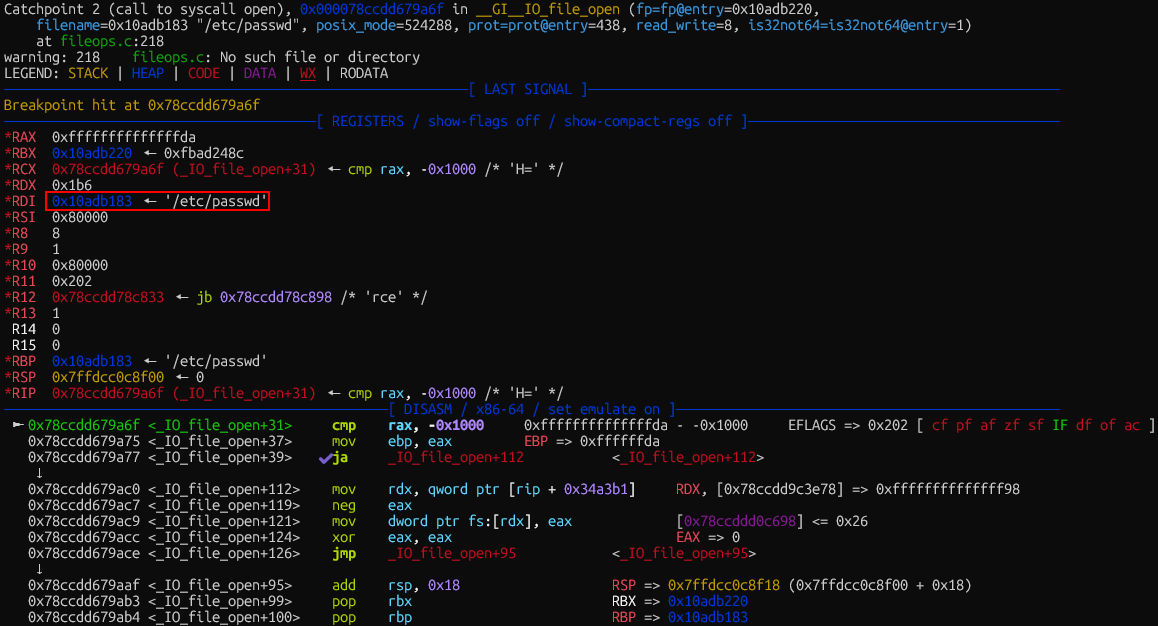1158x626 pixels.
Task: Click the current instruction arrow marker in disassembly
Action: [x=17, y=425]
